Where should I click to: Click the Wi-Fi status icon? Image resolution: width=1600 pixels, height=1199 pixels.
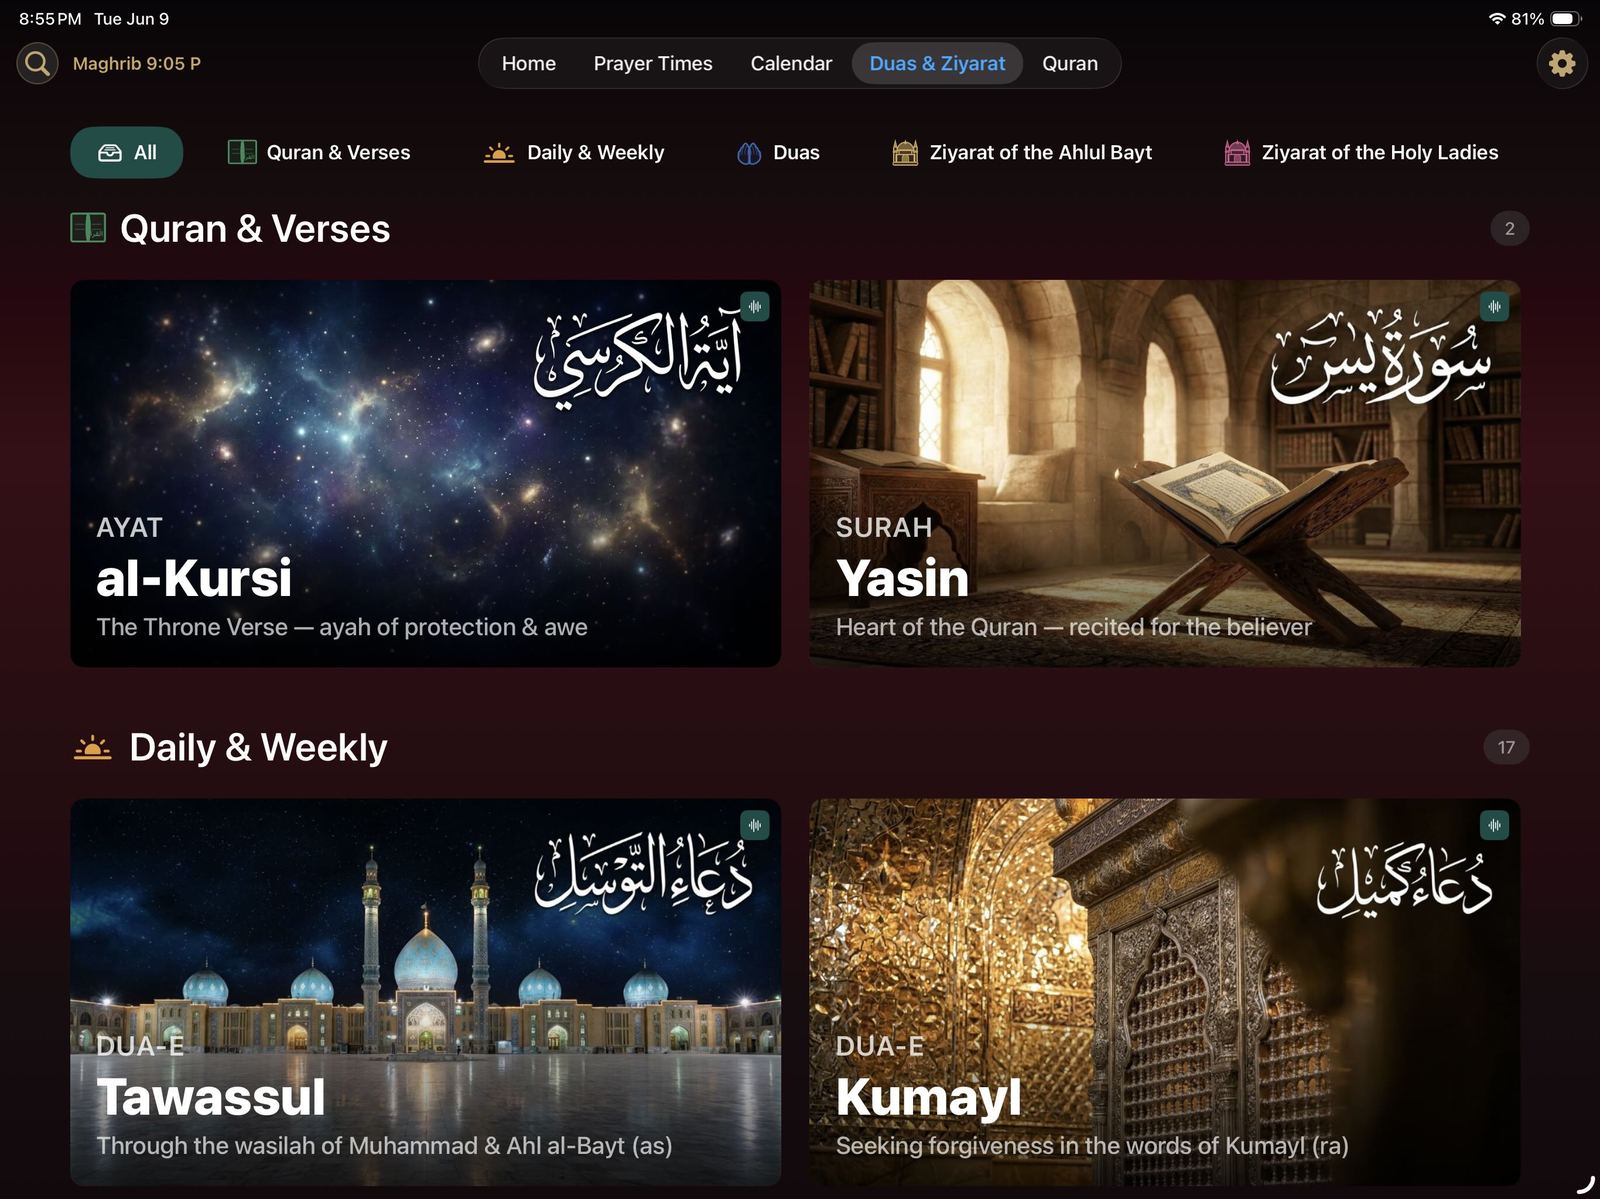[x=1497, y=19]
